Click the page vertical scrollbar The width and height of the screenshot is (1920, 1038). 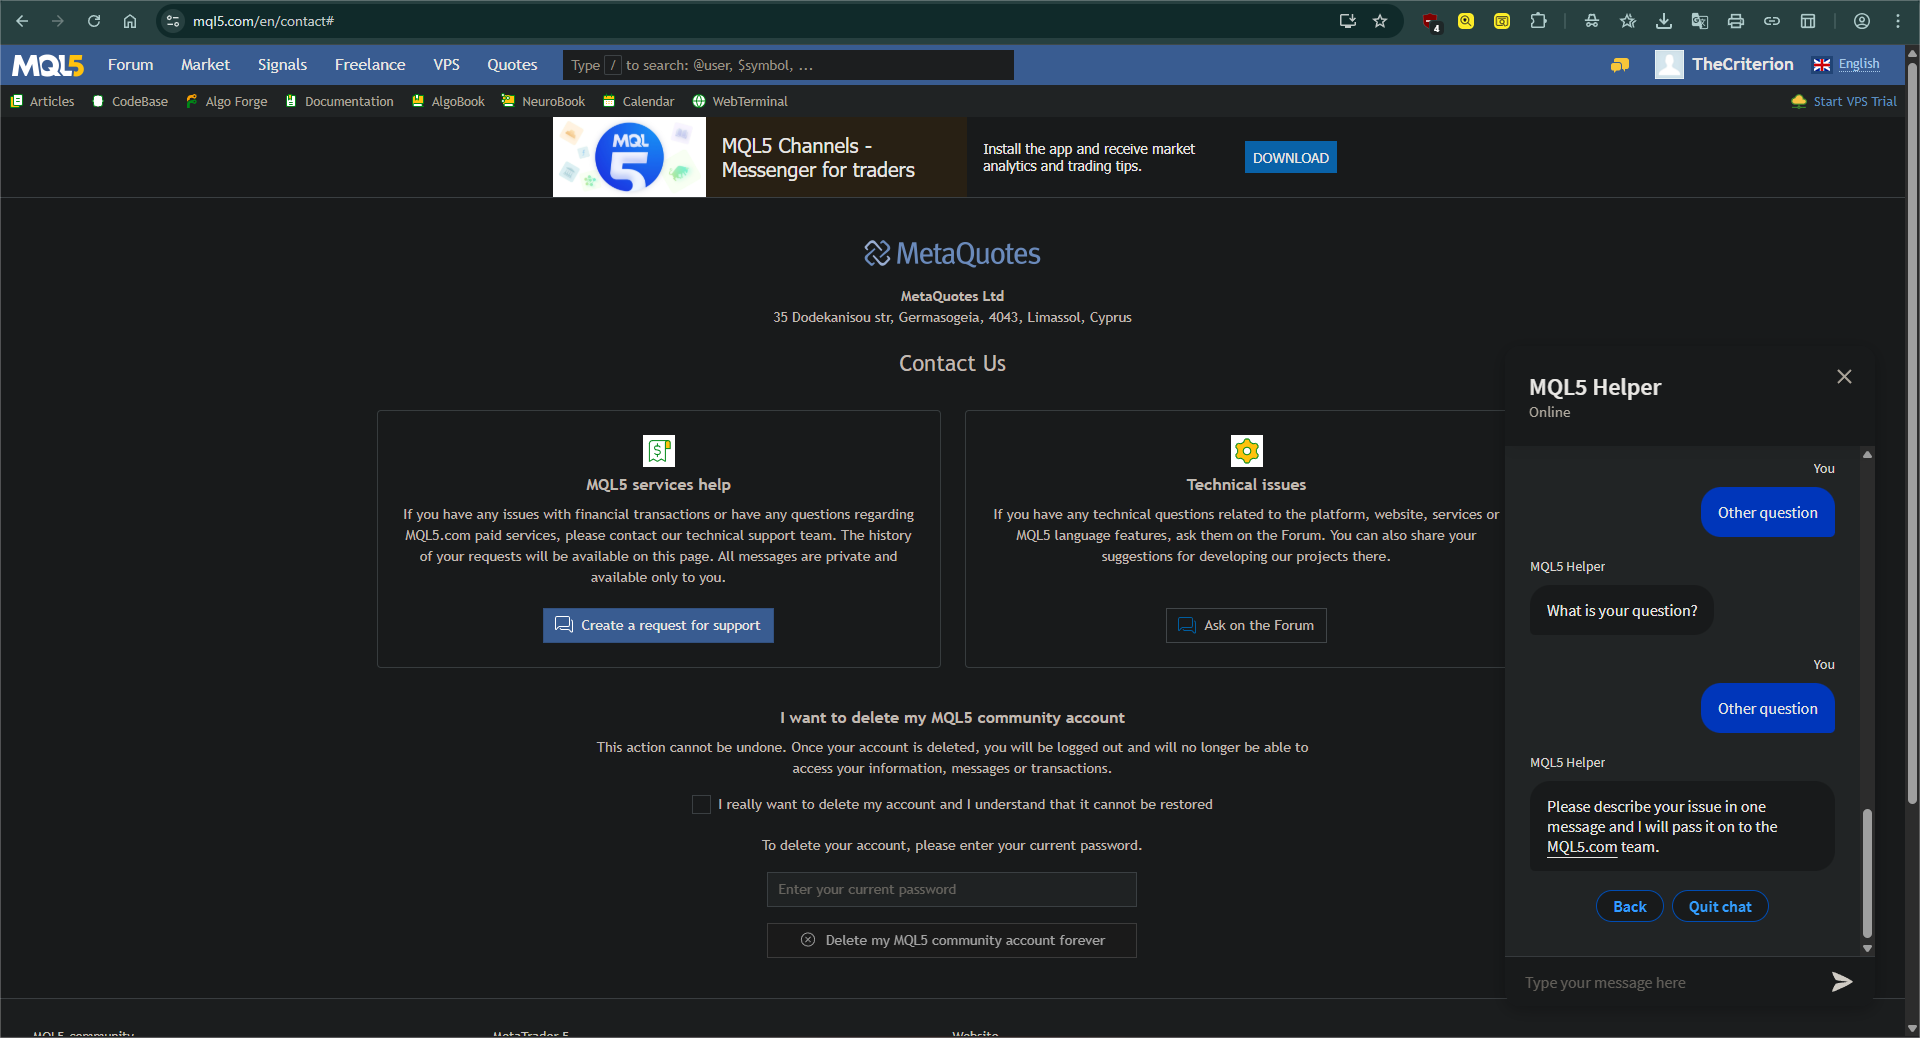point(1912,434)
